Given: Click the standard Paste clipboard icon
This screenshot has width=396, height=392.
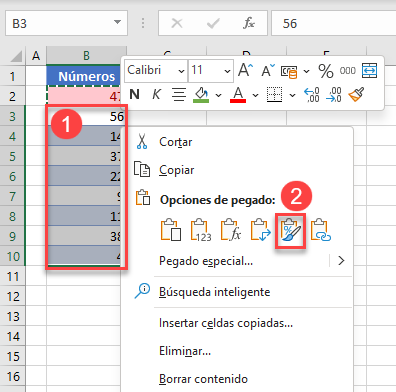Looking at the screenshot, I should click(x=171, y=230).
